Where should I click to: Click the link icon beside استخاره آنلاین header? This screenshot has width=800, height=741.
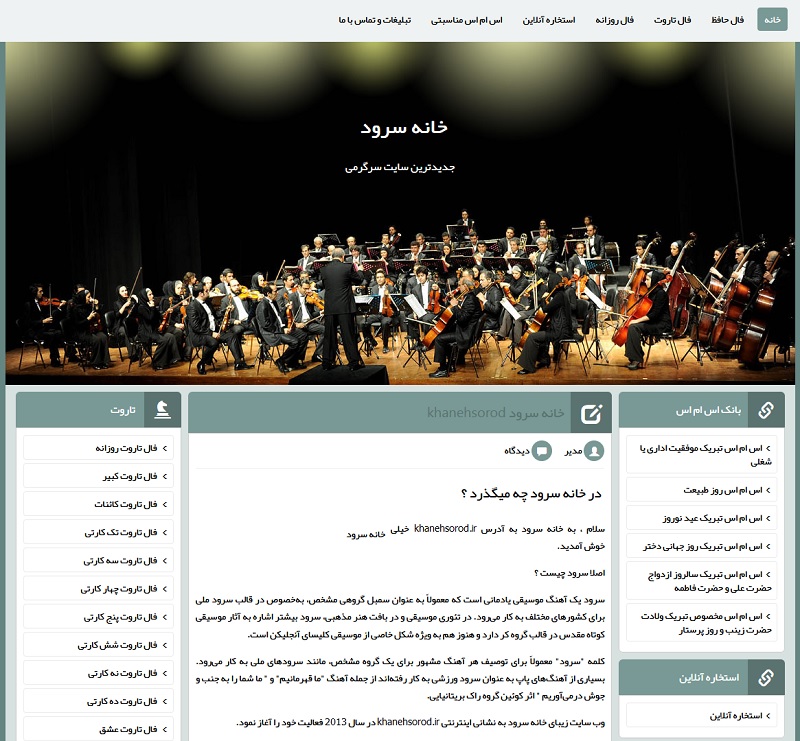coord(766,677)
